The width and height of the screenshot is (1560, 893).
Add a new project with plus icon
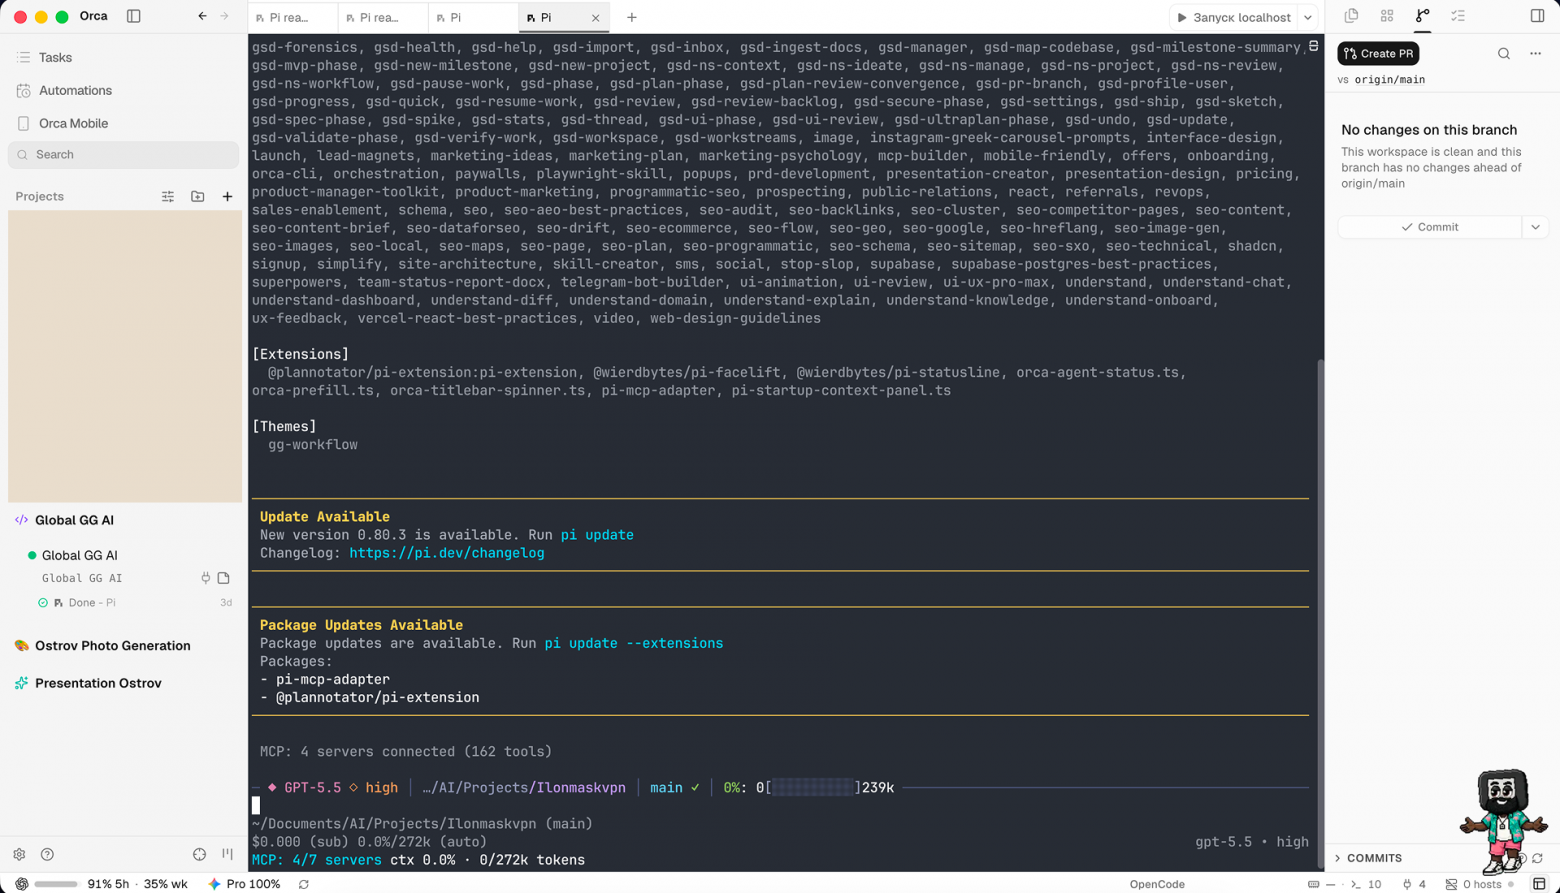click(x=227, y=197)
